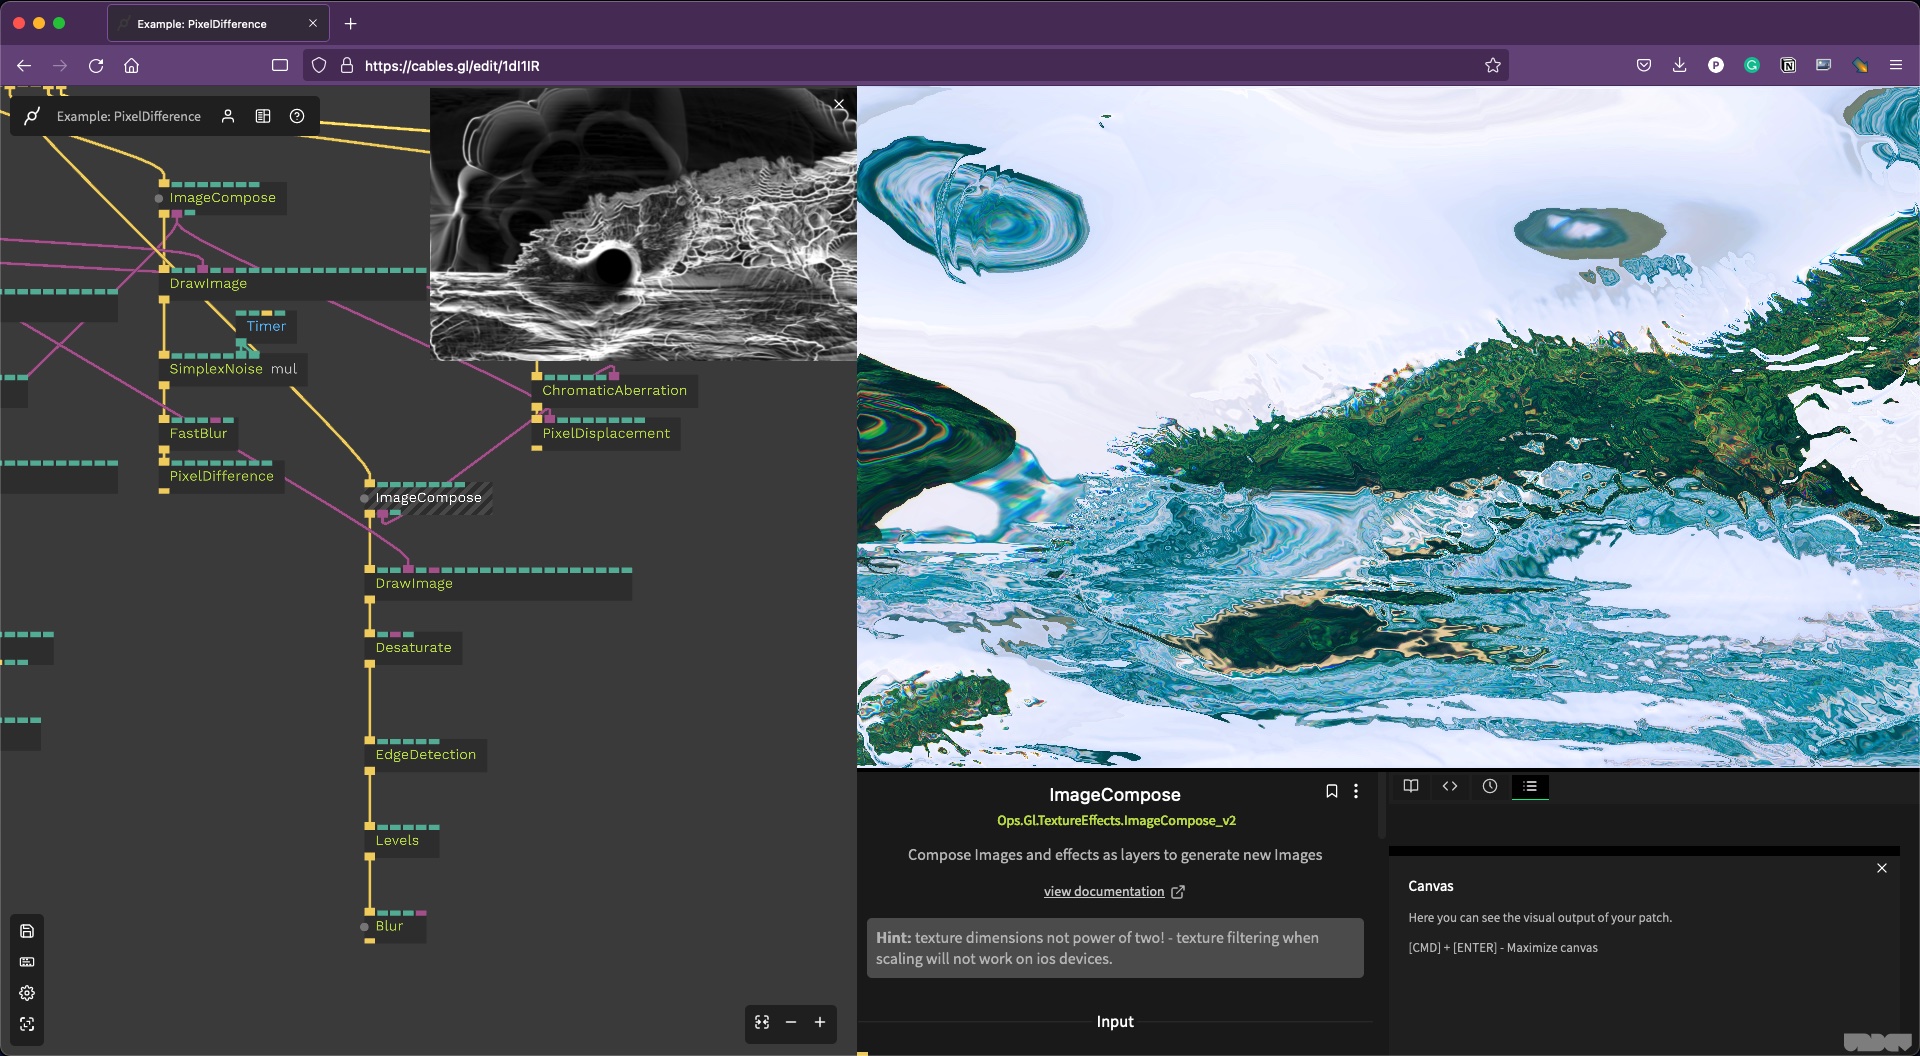Click the save patch floppy disk icon
The image size is (1920, 1056).
click(x=27, y=931)
